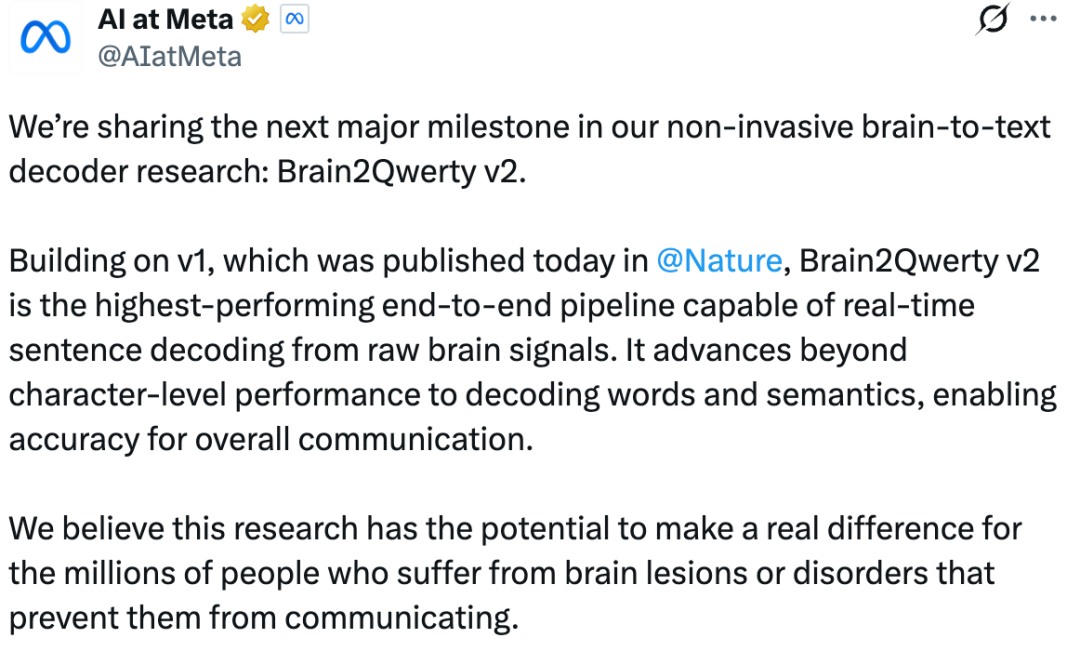Click the "millions of people who suffer" line

(501, 574)
